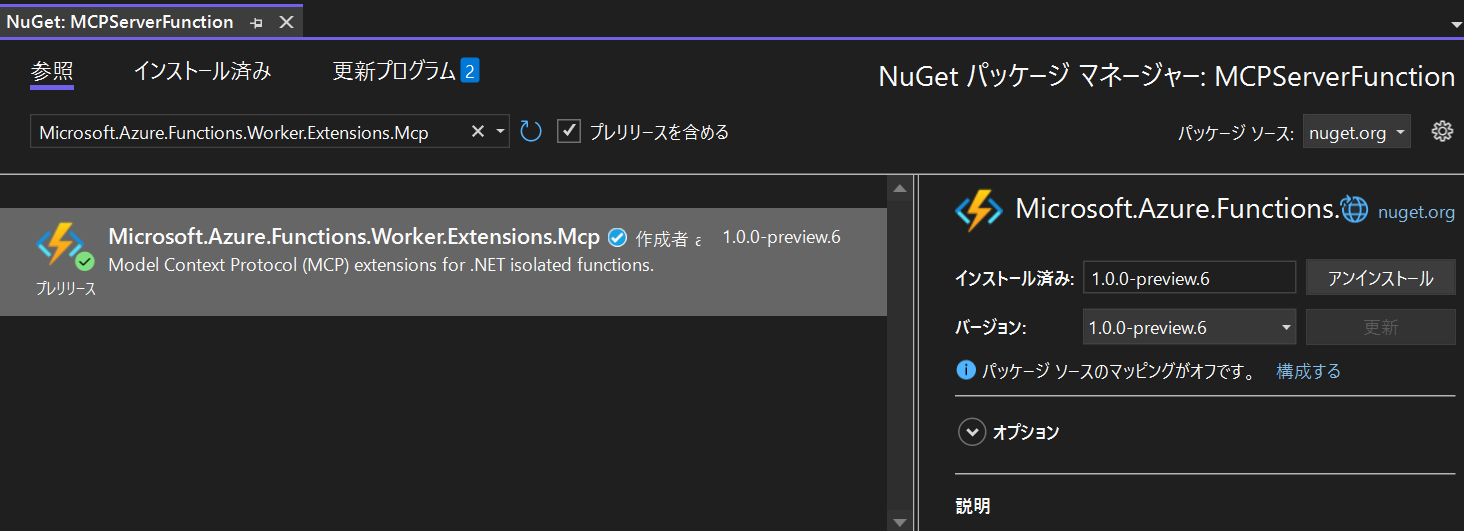
Task: Click the アンインストール button
Action: tap(1380, 278)
